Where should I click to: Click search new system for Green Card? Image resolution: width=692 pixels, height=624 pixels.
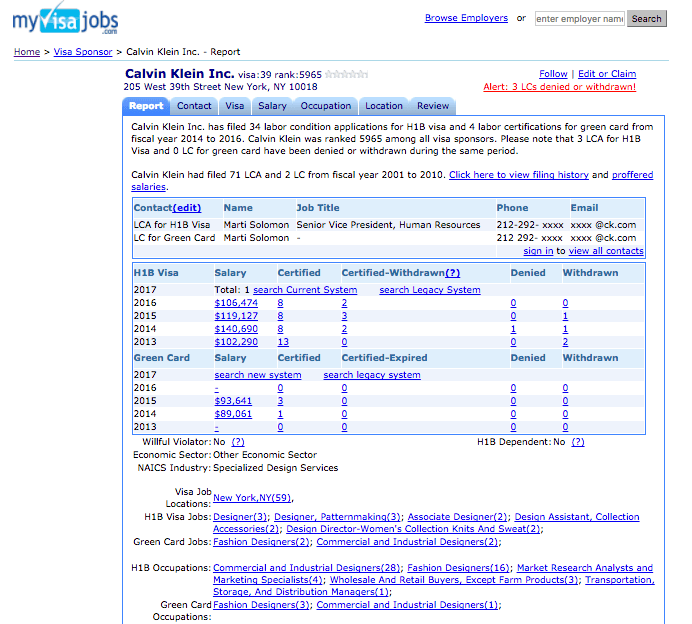point(258,375)
